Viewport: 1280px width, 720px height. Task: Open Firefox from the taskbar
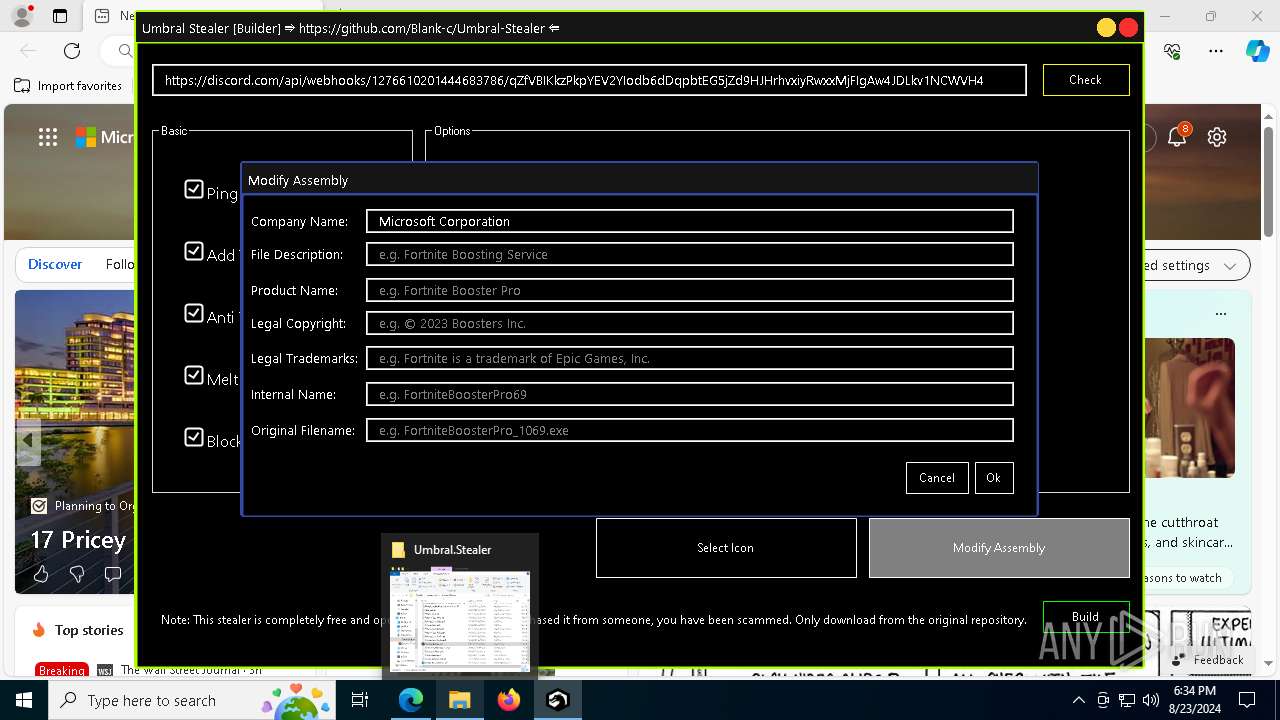pyautogui.click(x=509, y=700)
